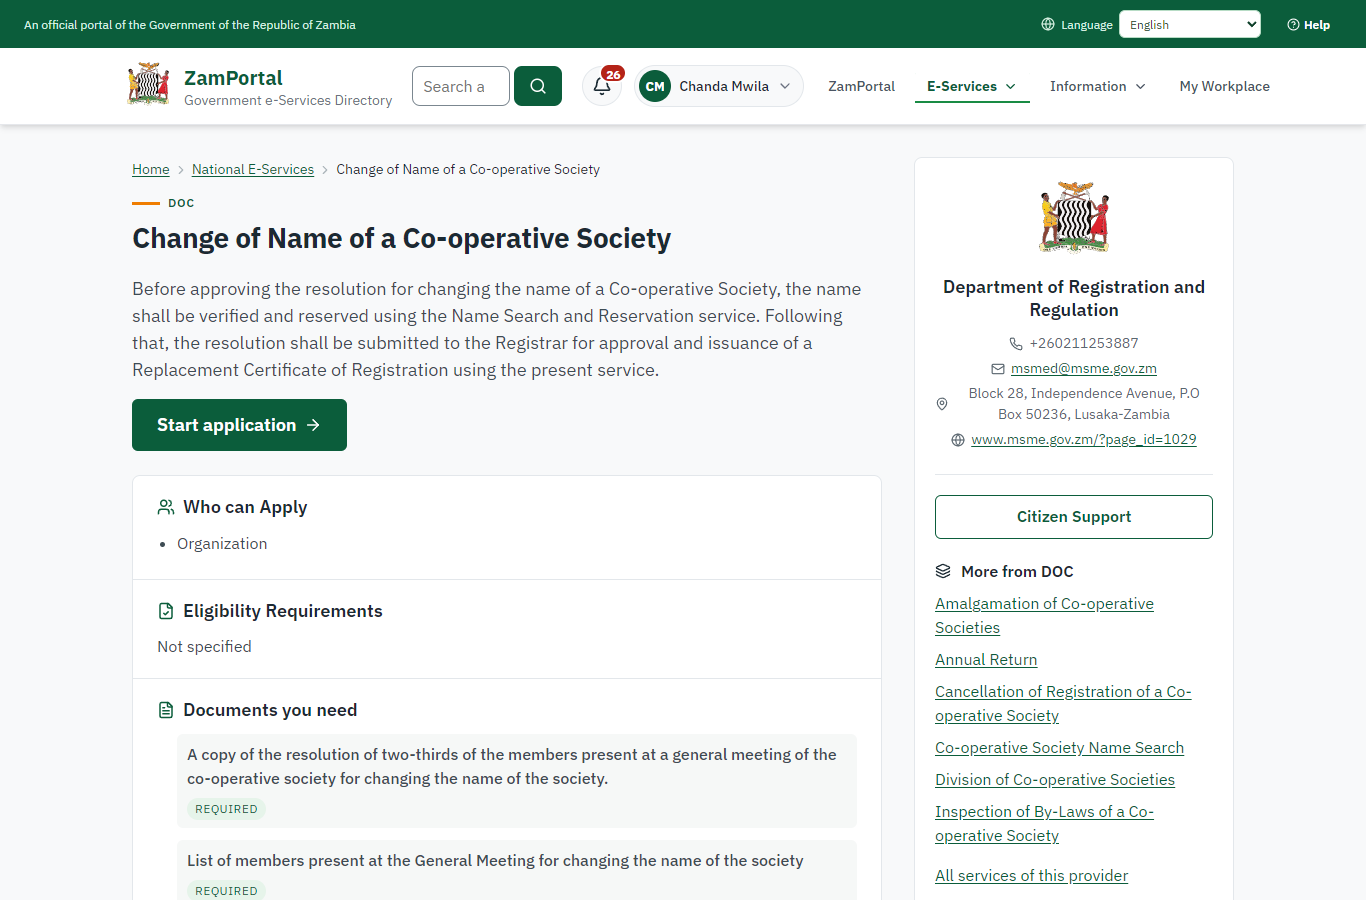Click the department coat of arms emblem
The height and width of the screenshot is (900, 1366).
(x=1074, y=217)
